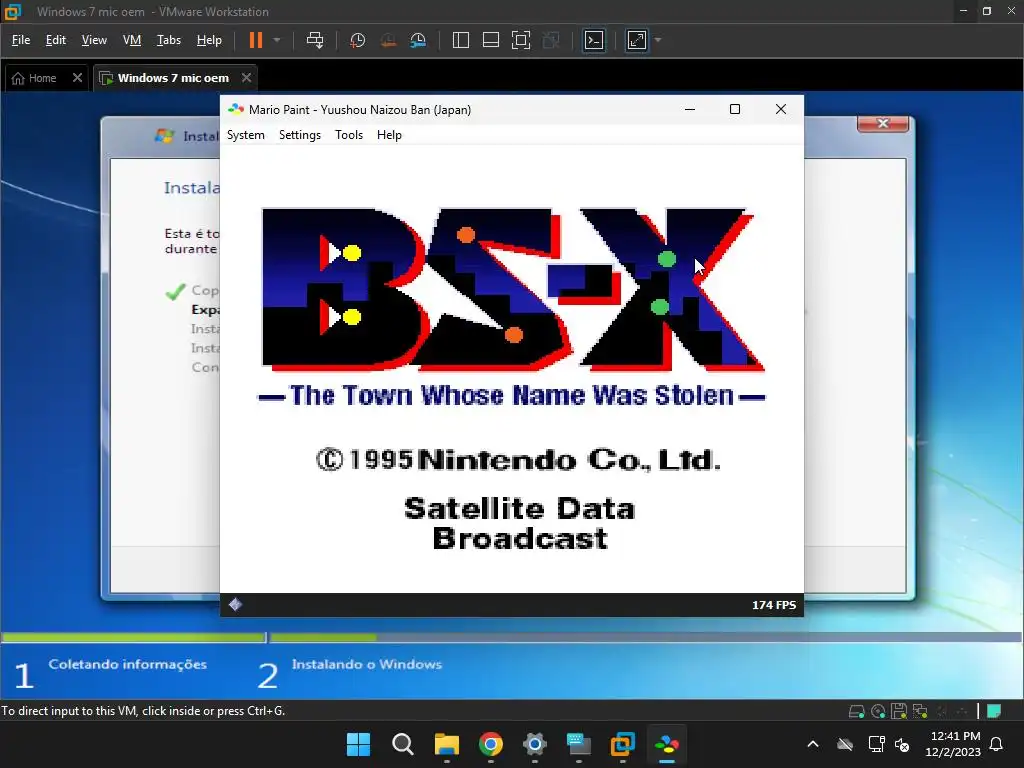Image resolution: width=1024 pixels, height=768 pixels.
Task: Open the Windows Start menu
Action: point(358,744)
